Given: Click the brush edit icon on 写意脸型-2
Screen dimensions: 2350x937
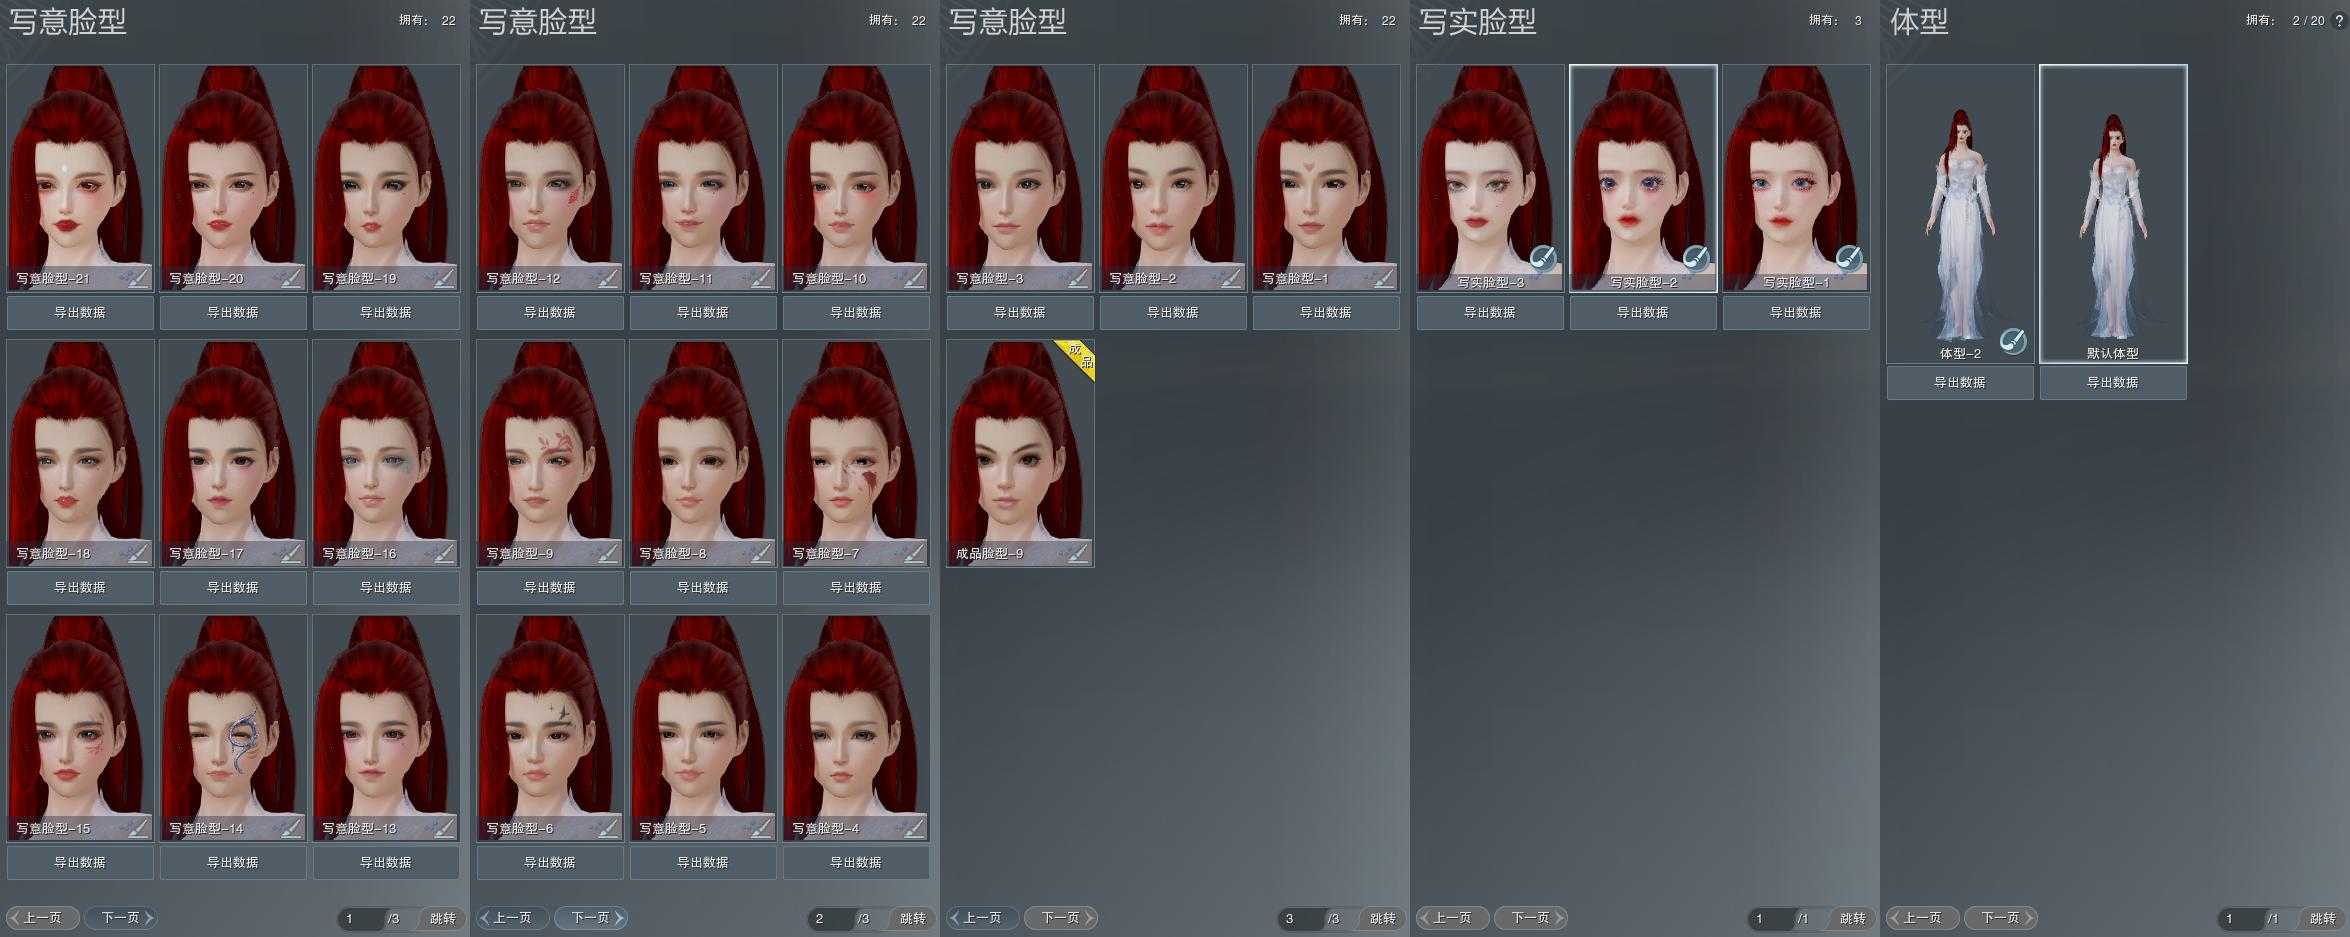Looking at the screenshot, I should click(1231, 277).
